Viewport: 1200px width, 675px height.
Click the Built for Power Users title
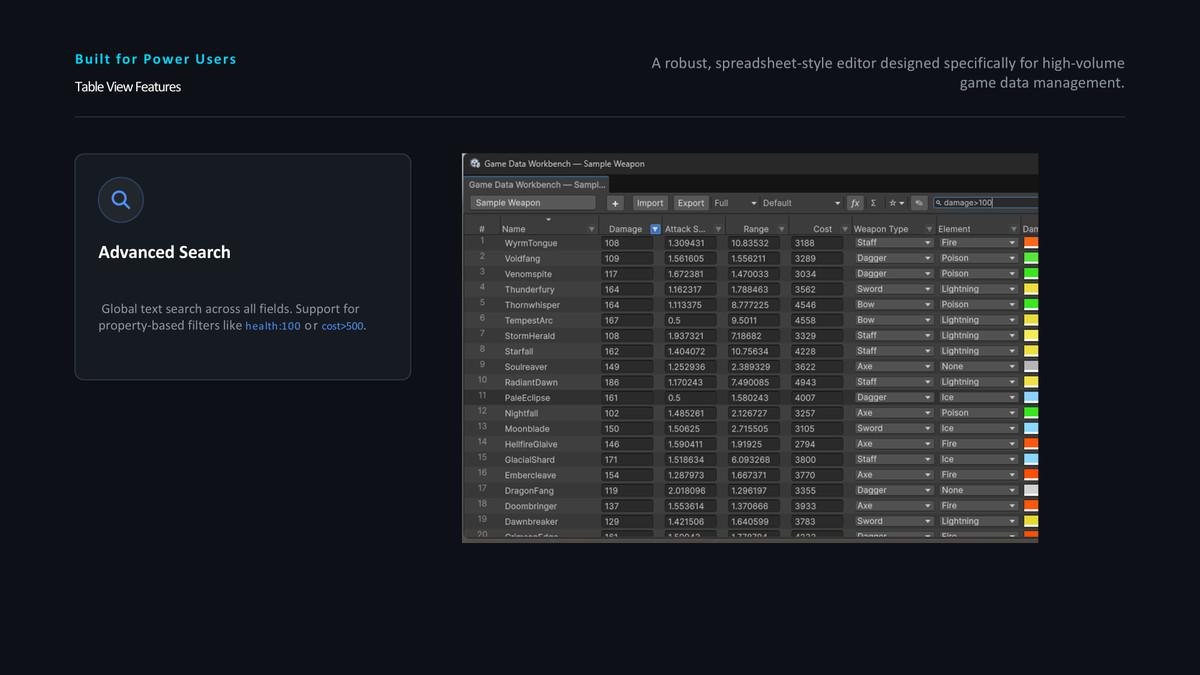156,59
